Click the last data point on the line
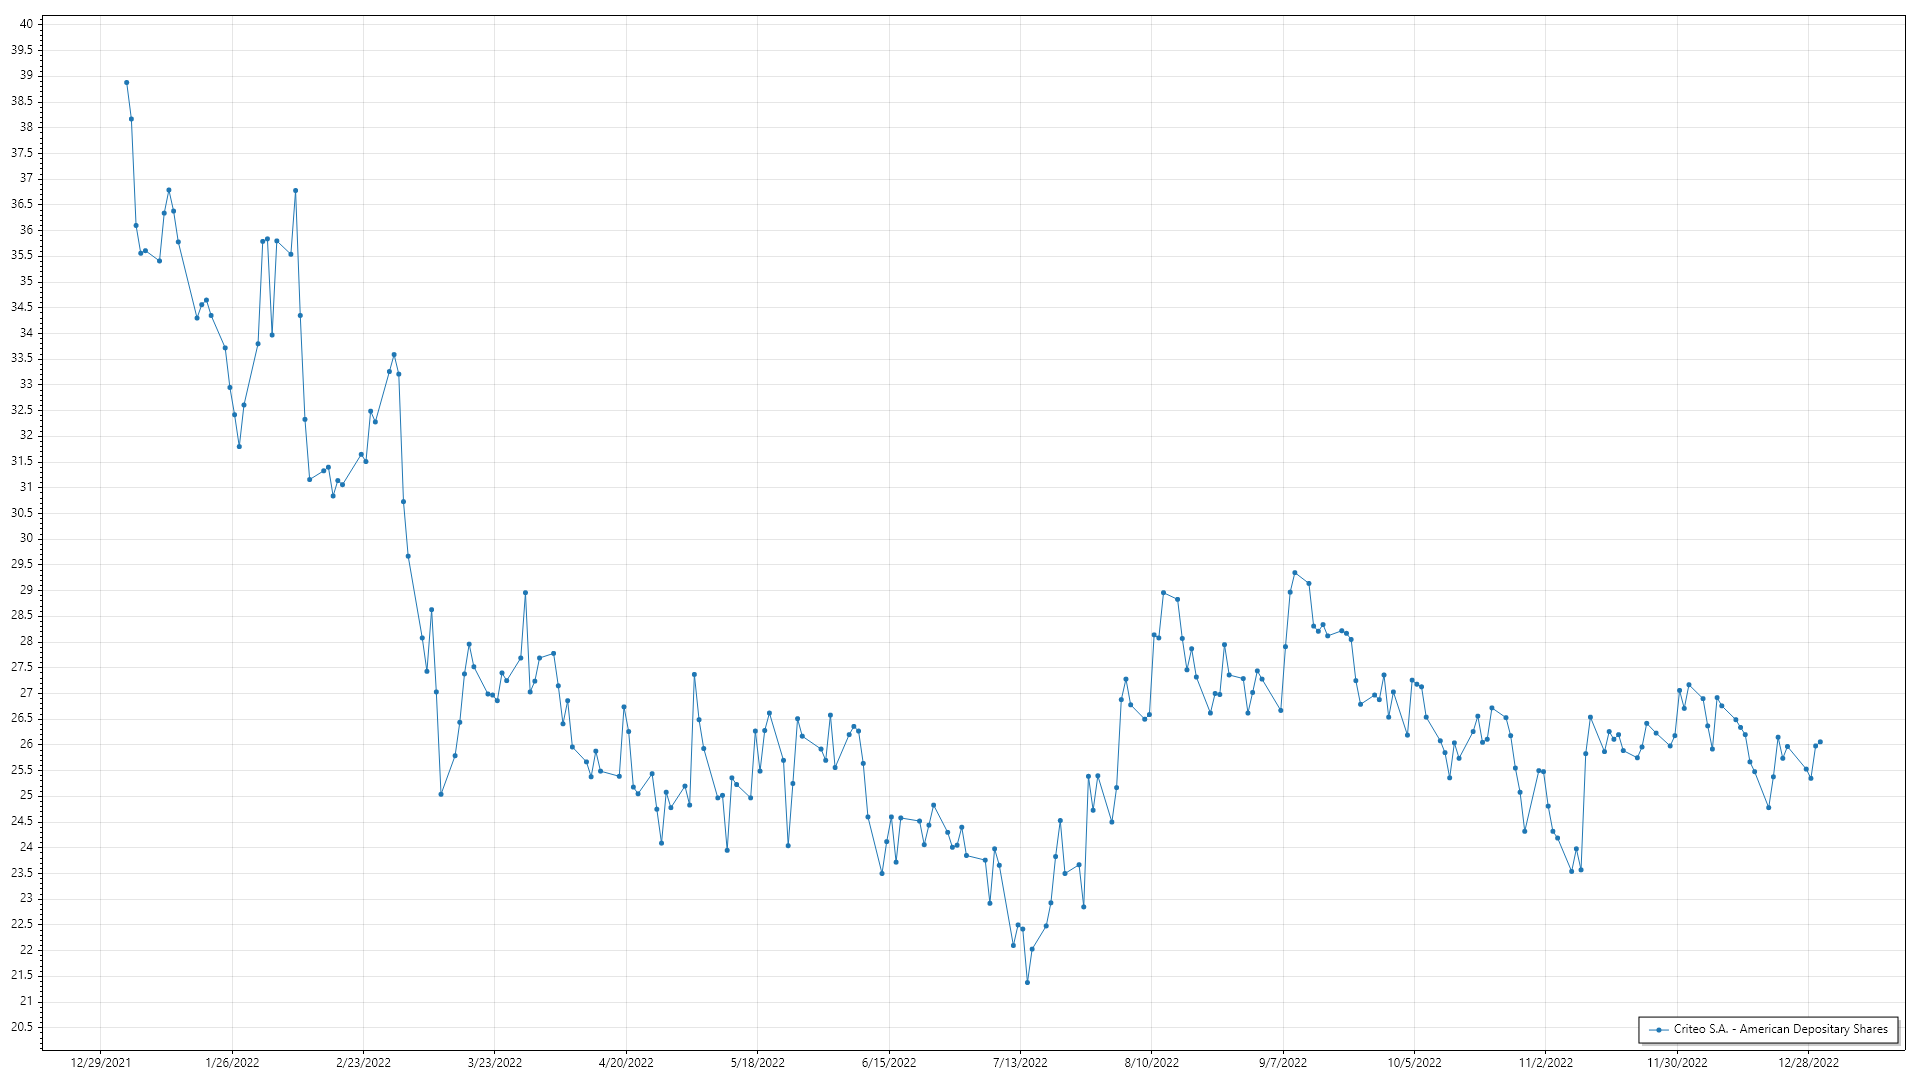 point(1820,742)
